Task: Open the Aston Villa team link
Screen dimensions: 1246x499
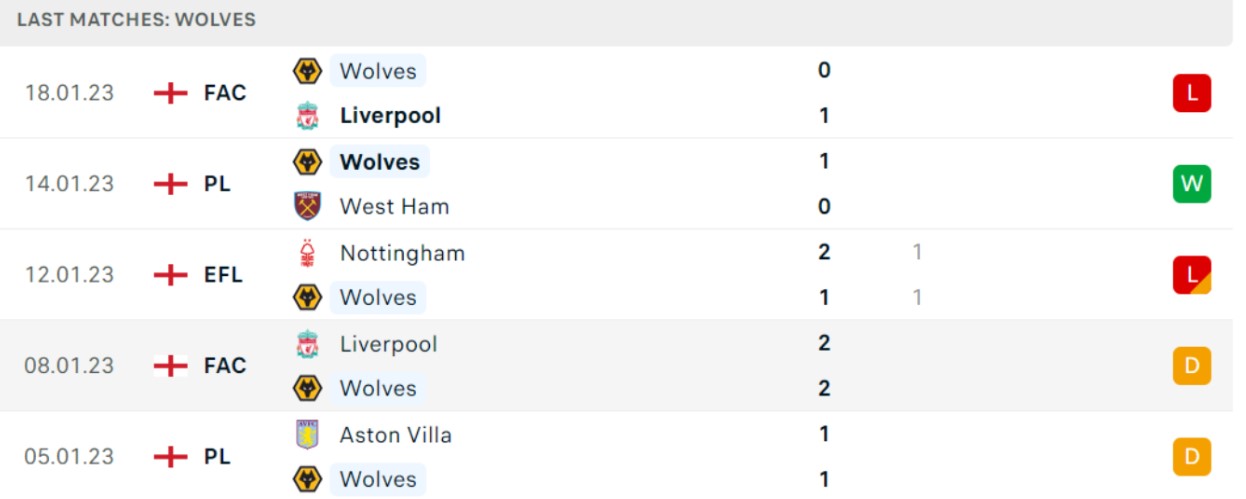Action: [395, 435]
